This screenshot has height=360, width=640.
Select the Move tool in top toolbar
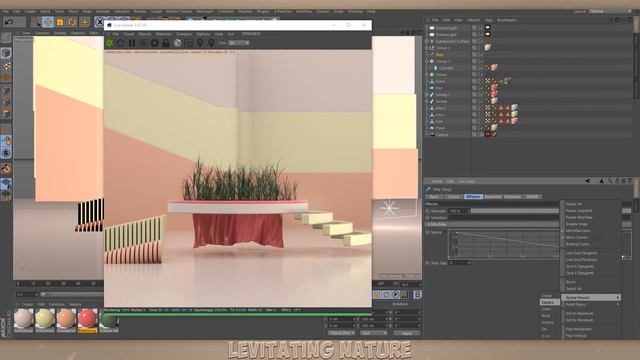click(x=48, y=22)
